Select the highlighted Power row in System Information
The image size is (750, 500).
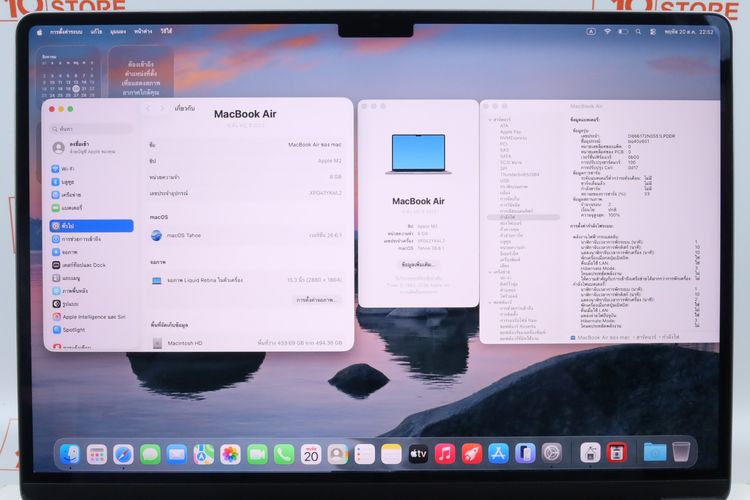(523, 217)
